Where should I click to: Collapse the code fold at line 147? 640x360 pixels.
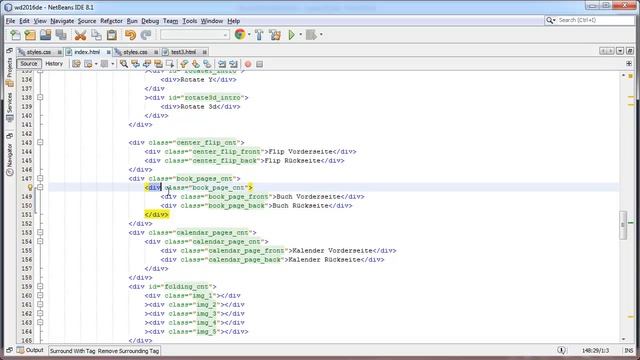pyautogui.click(x=40, y=178)
